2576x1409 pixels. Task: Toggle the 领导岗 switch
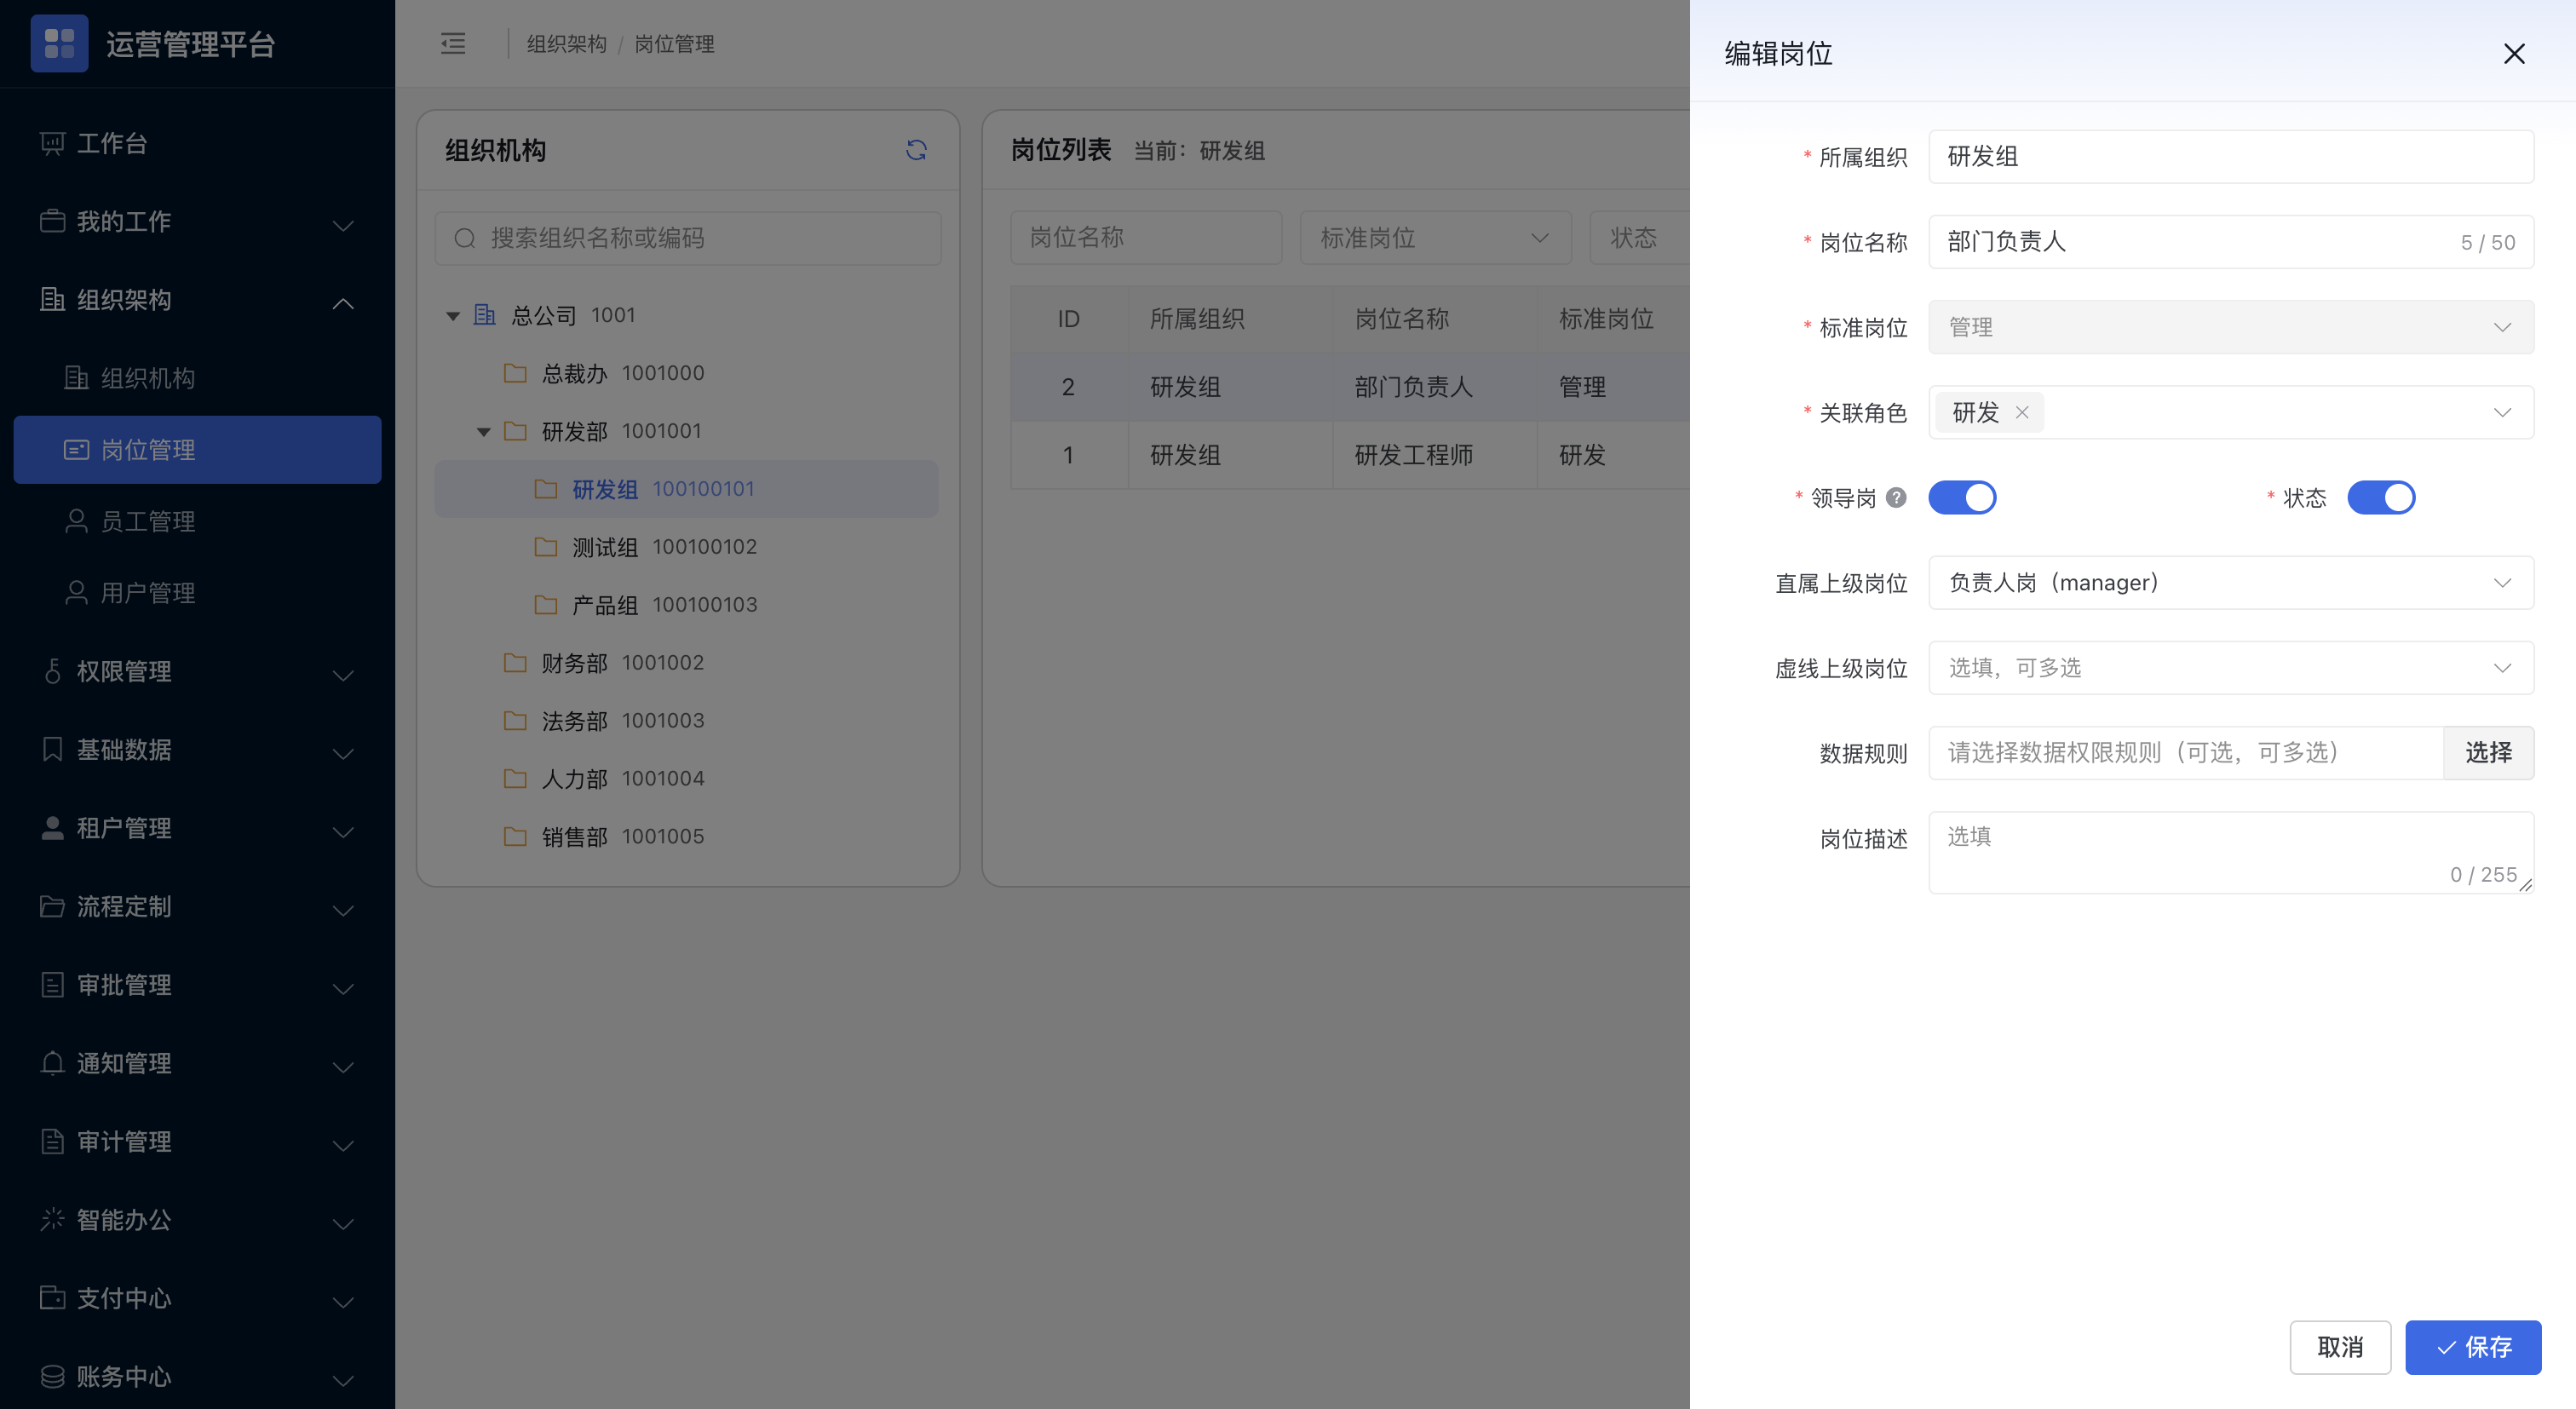pyautogui.click(x=1962, y=498)
